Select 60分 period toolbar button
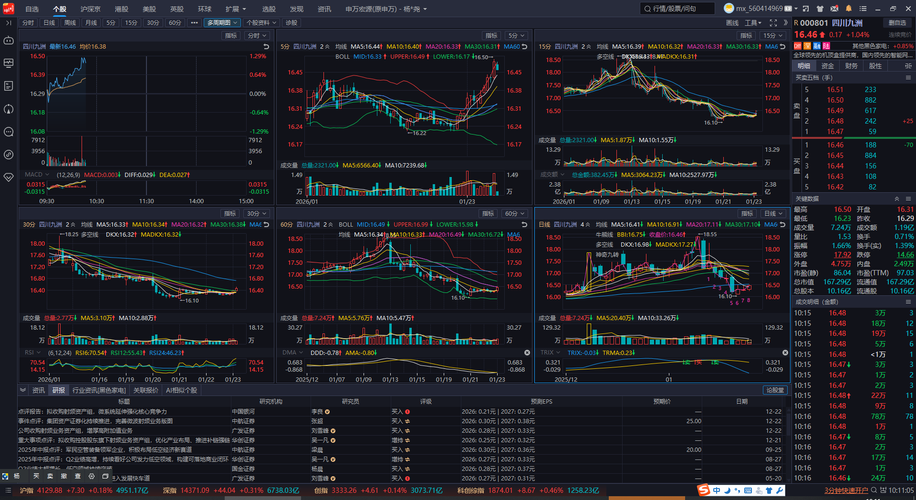Screen dimensions: 916x500 click(x=175, y=23)
